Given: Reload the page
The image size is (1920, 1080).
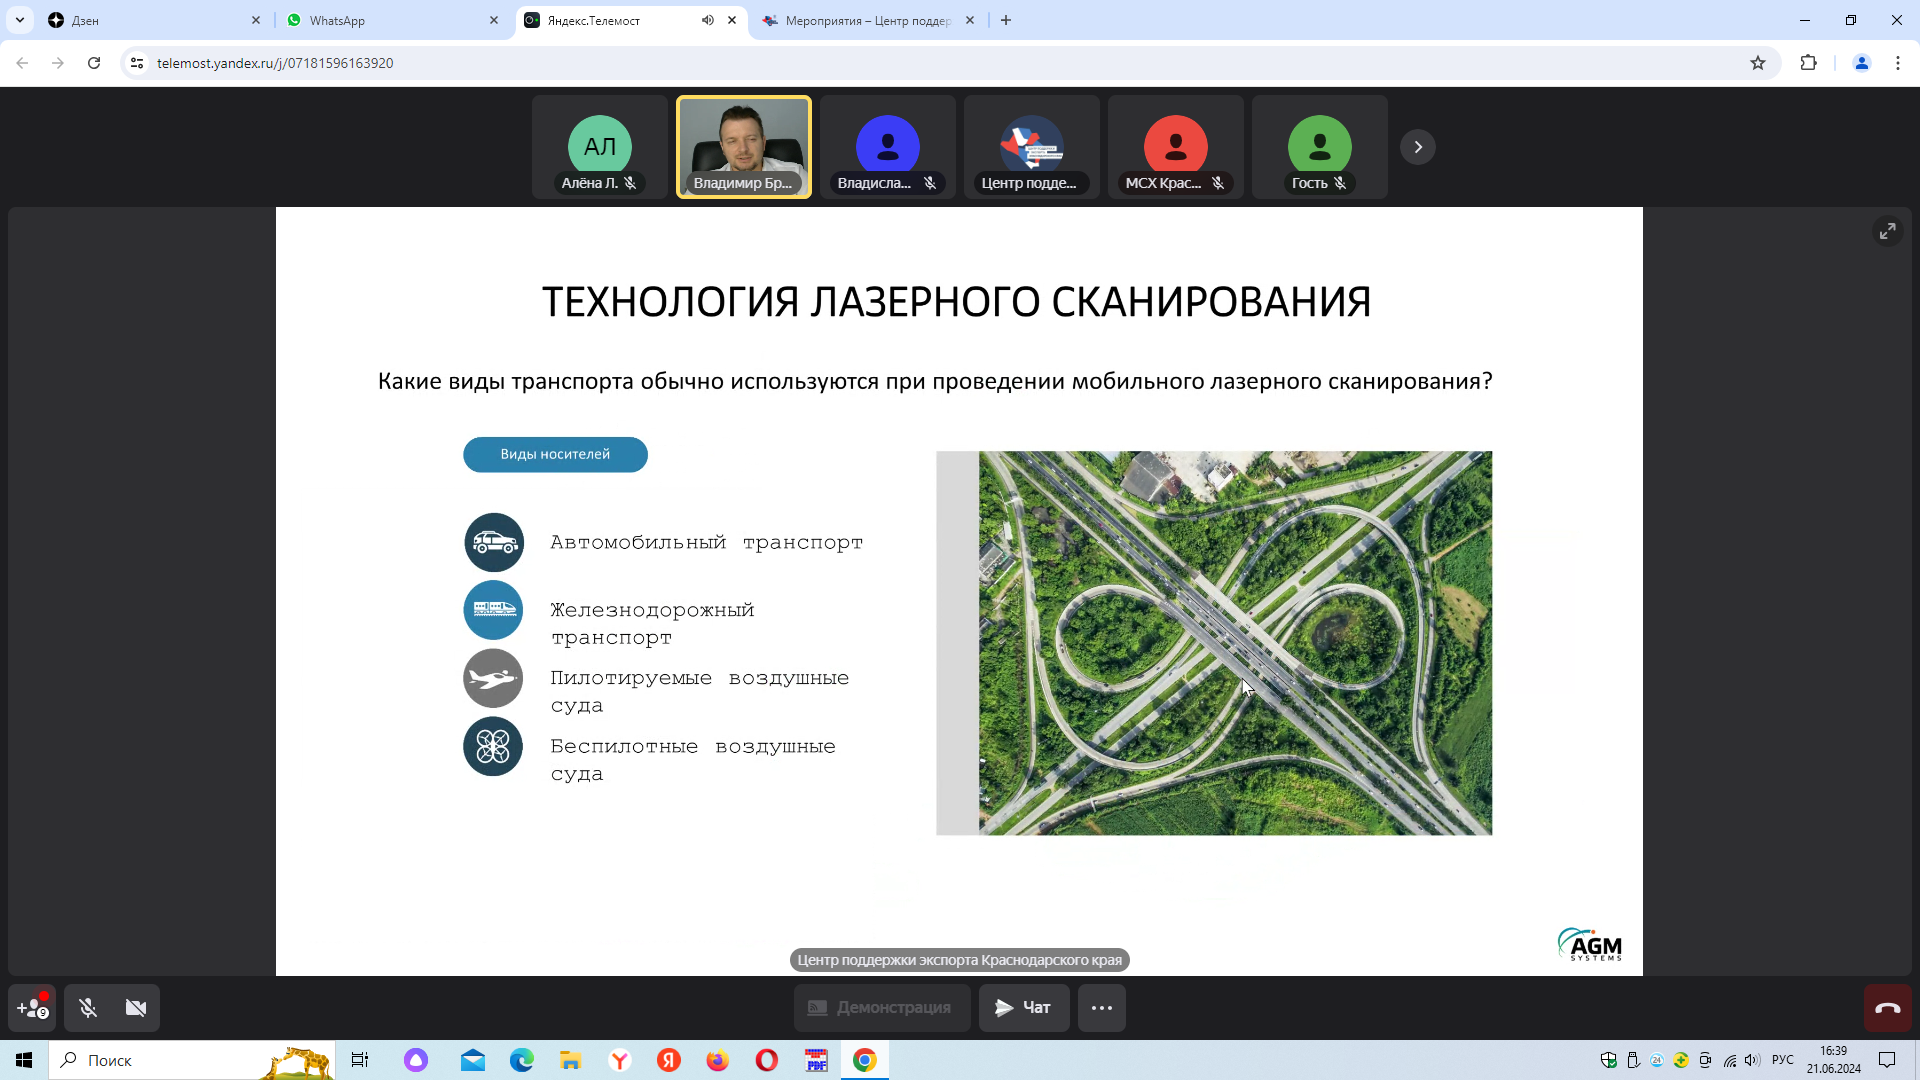Looking at the screenshot, I should [x=94, y=63].
